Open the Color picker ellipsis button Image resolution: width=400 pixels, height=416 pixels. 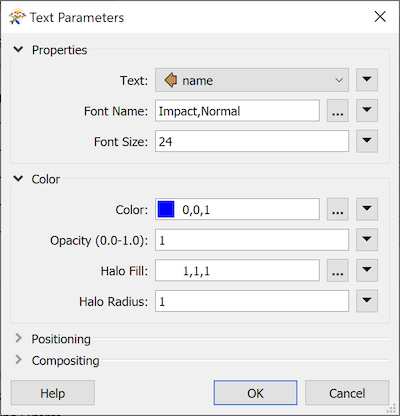click(338, 209)
